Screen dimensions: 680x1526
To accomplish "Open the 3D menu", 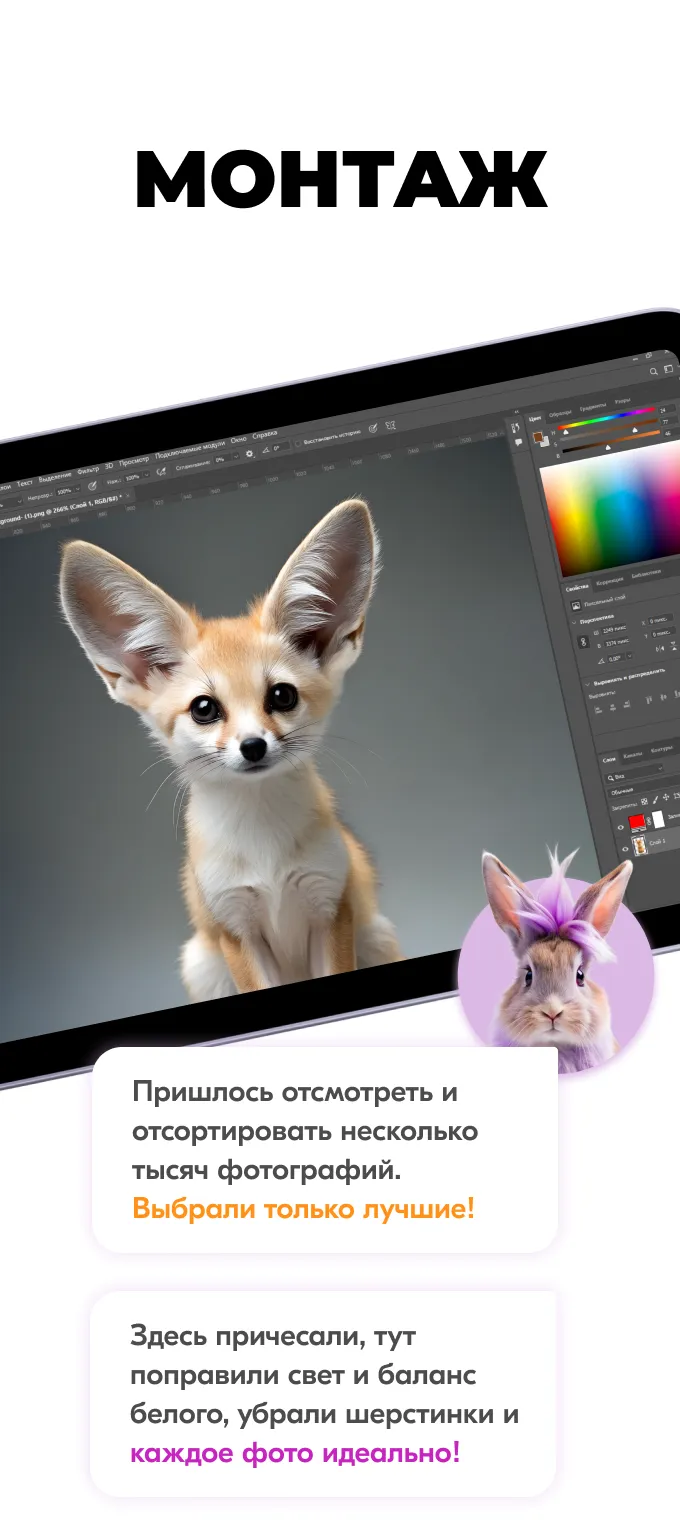I will tap(109, 467).
